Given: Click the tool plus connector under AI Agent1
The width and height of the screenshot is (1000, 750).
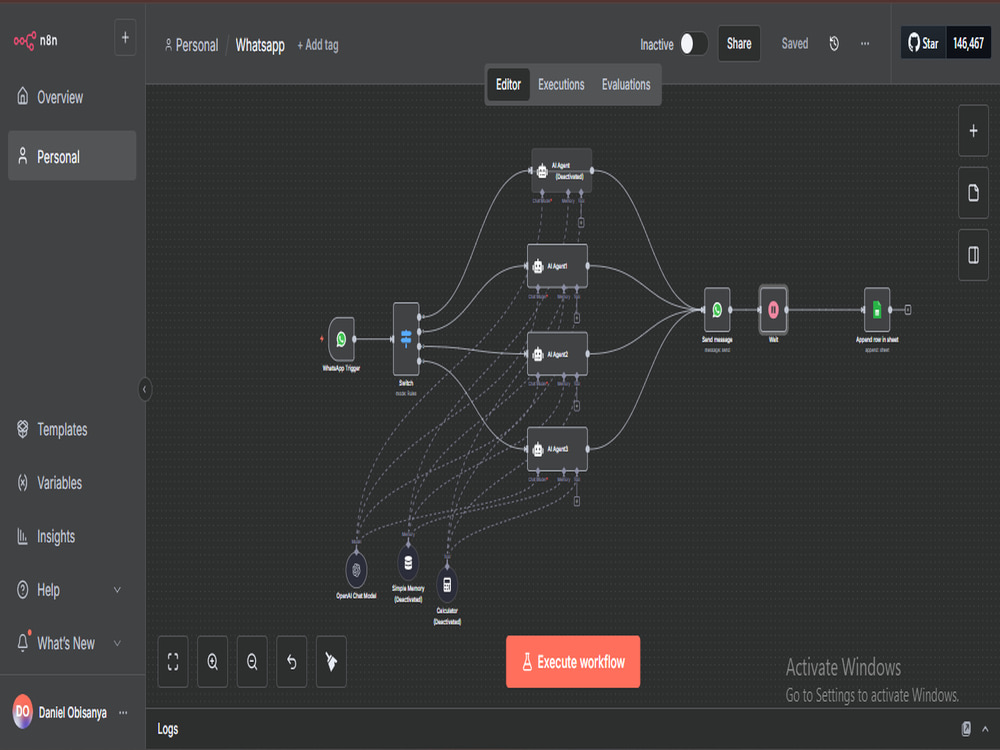Looking at the screenshot, I should (x=577, y=318).
